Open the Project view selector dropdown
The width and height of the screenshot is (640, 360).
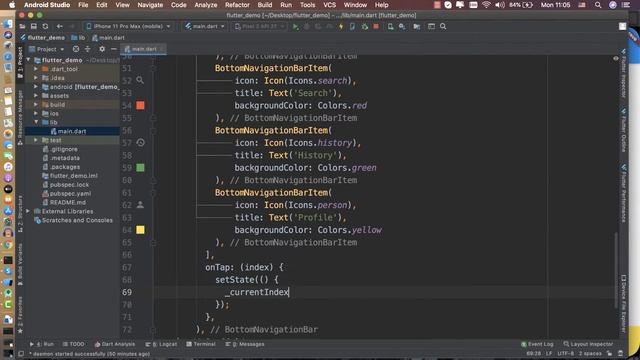[x=46, y=49]
